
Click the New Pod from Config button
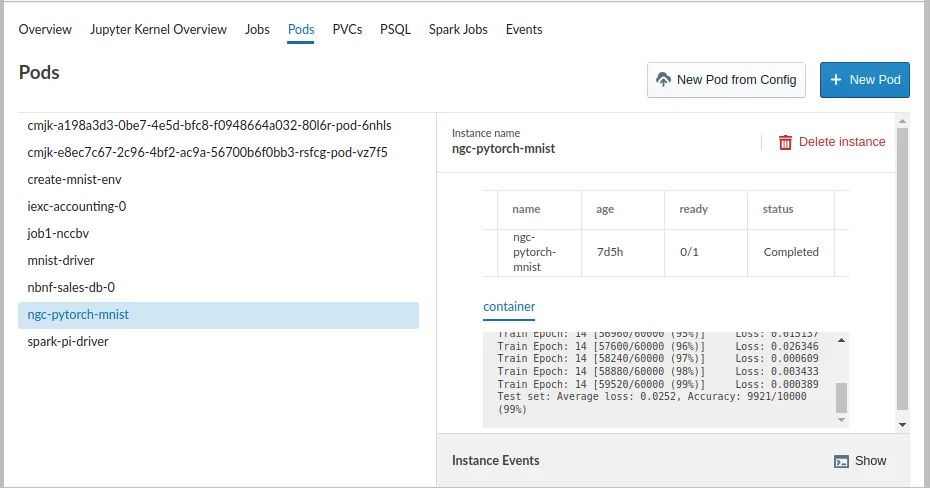coord(726,79)
